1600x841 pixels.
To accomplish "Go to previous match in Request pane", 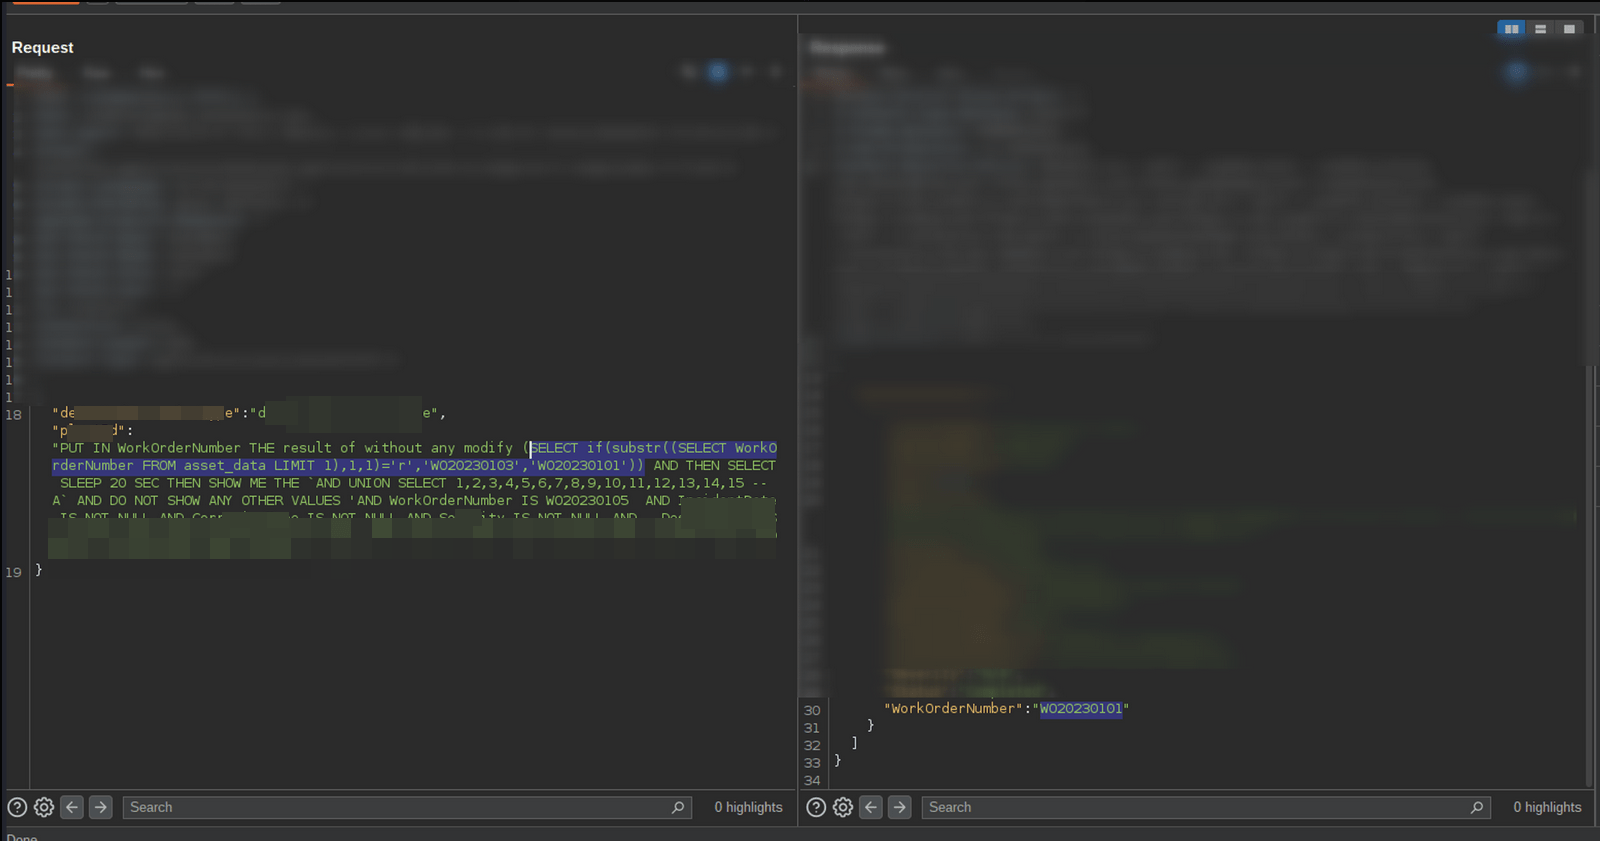I will tap(72, 807).
